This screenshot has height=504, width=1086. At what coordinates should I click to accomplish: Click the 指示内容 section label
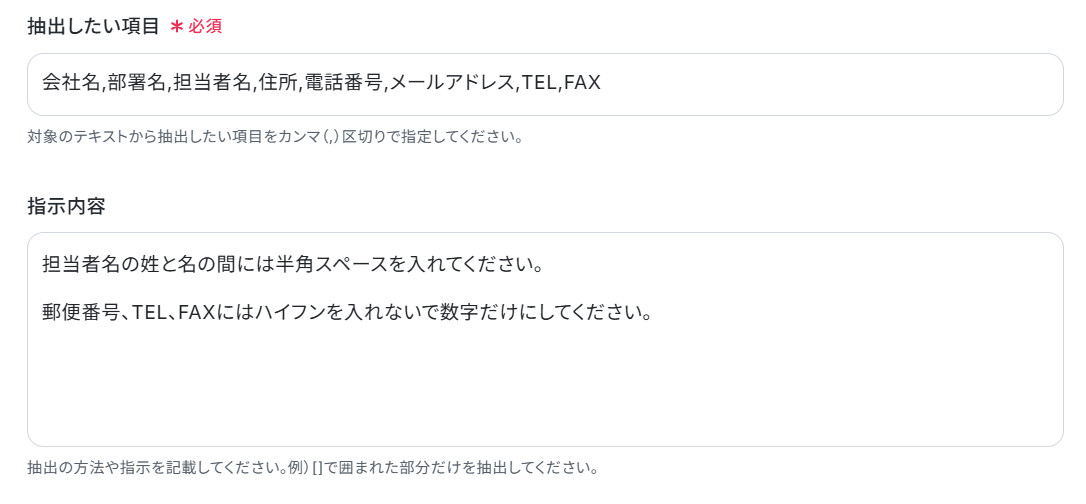click(x=66, y=206)
